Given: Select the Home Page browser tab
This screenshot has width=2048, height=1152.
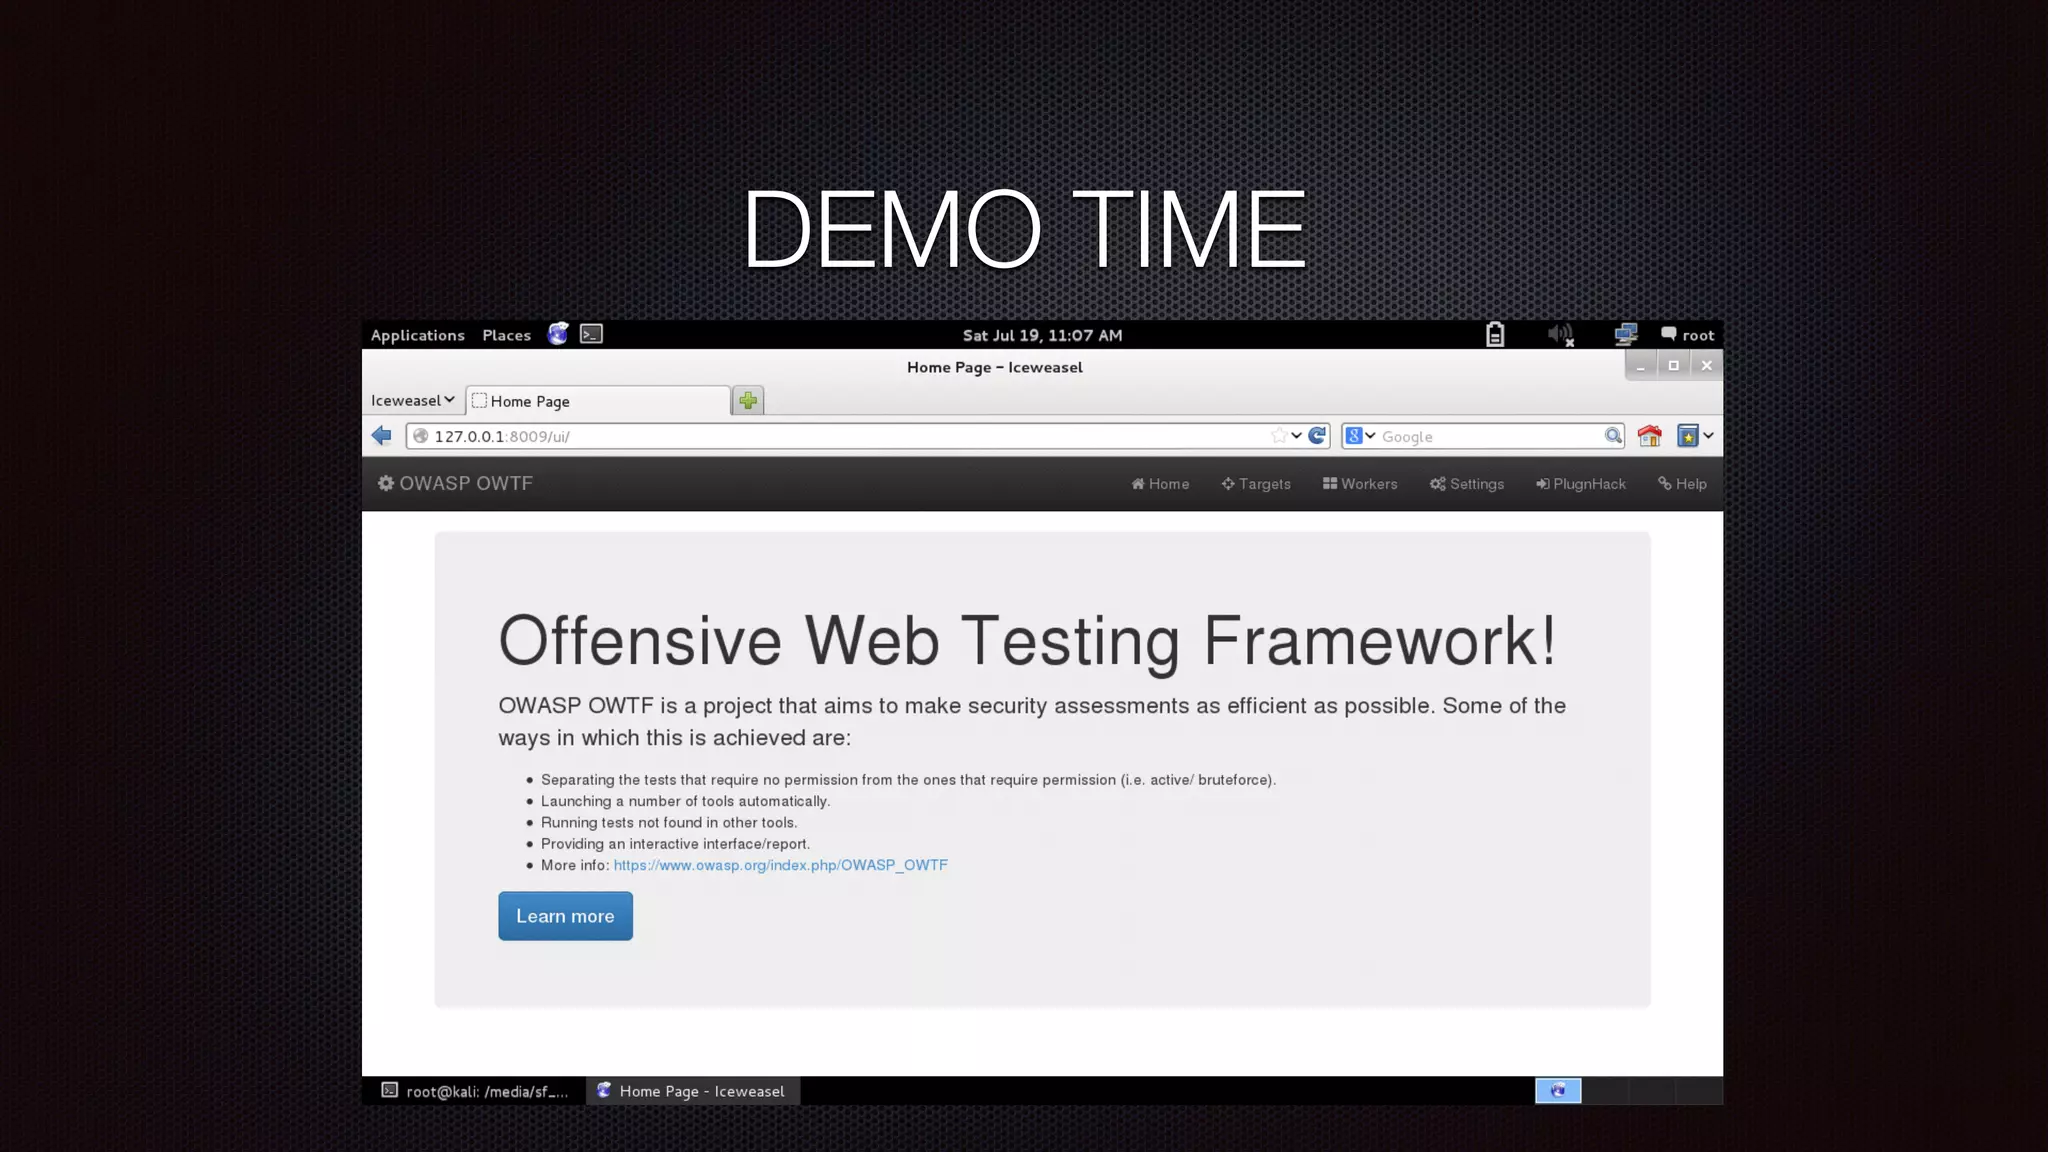Looking at the screenshot, I should click(x=598, y=401).
